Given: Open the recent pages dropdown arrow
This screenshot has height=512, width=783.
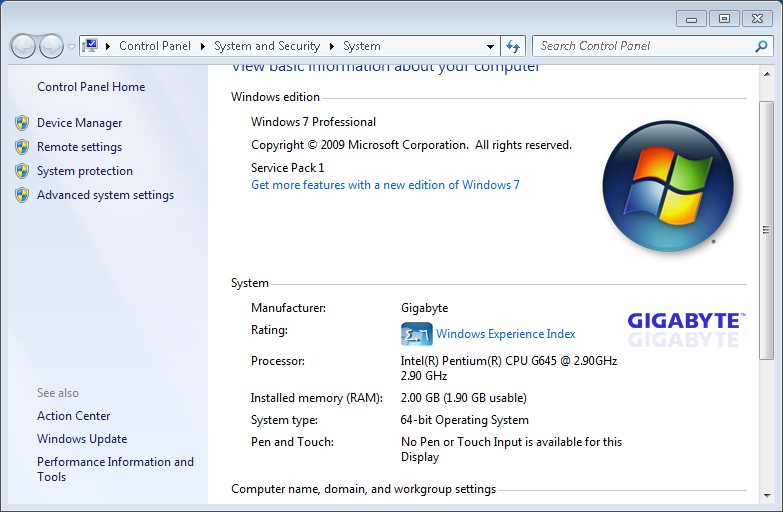Looking at the screenshot, I should (71, 46).
